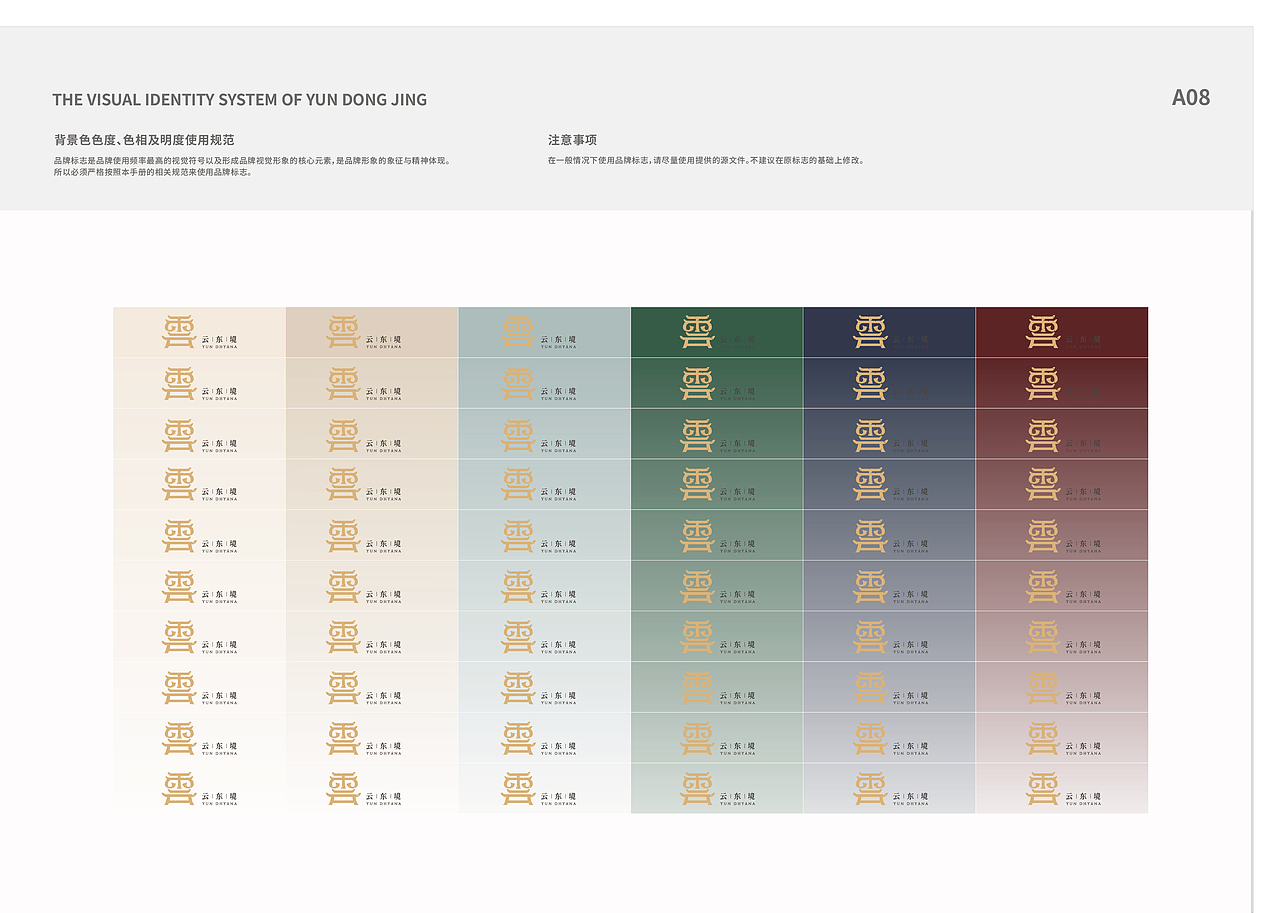Click the gold emblem in the bottom navy-column swatch
Image resolution: width=1280 pixels, height=913 pixels.
point(870,789)
